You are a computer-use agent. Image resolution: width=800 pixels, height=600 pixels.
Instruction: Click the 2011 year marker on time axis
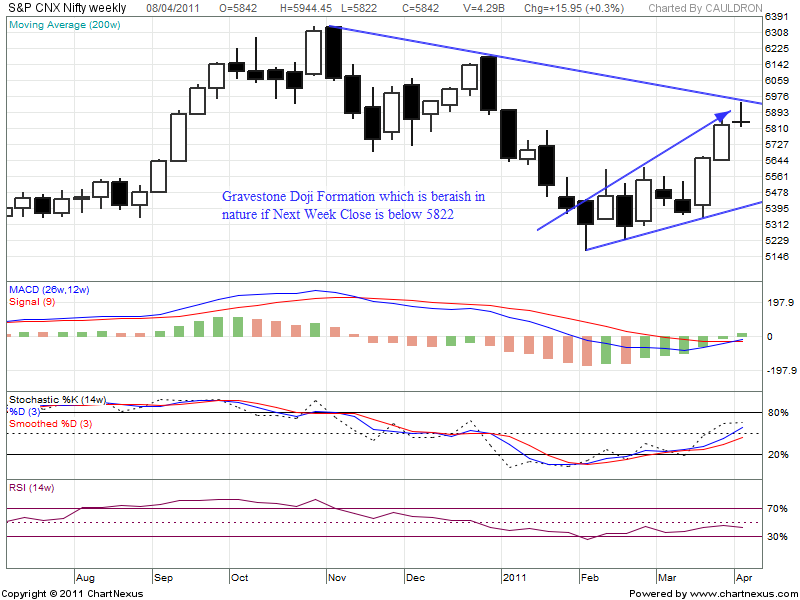point(514,577)
